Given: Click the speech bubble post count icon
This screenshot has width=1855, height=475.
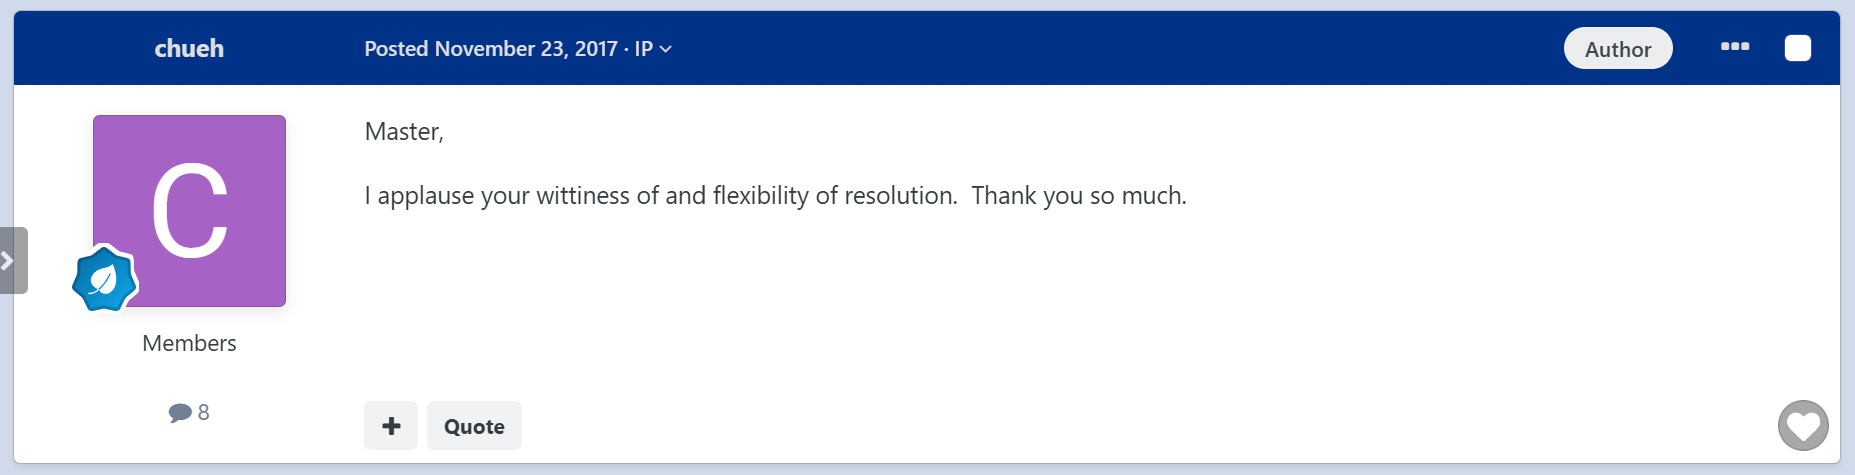Looking at the screenshot, I should pyautogui.click(x=180, y=412).
